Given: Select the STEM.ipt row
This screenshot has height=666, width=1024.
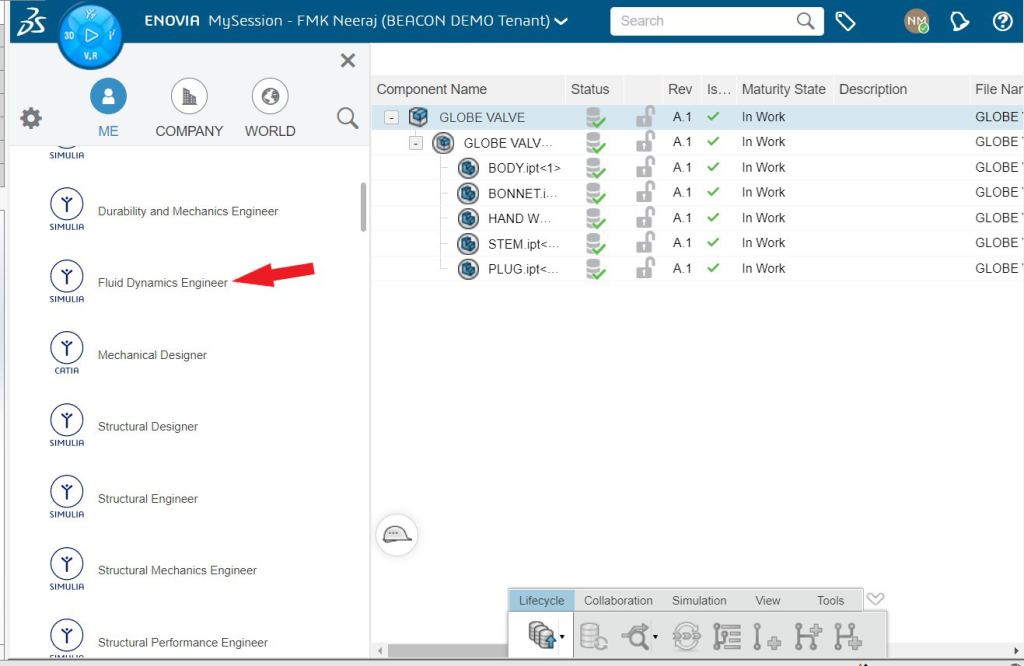Looking at the screenshot, I should [697, 243].
